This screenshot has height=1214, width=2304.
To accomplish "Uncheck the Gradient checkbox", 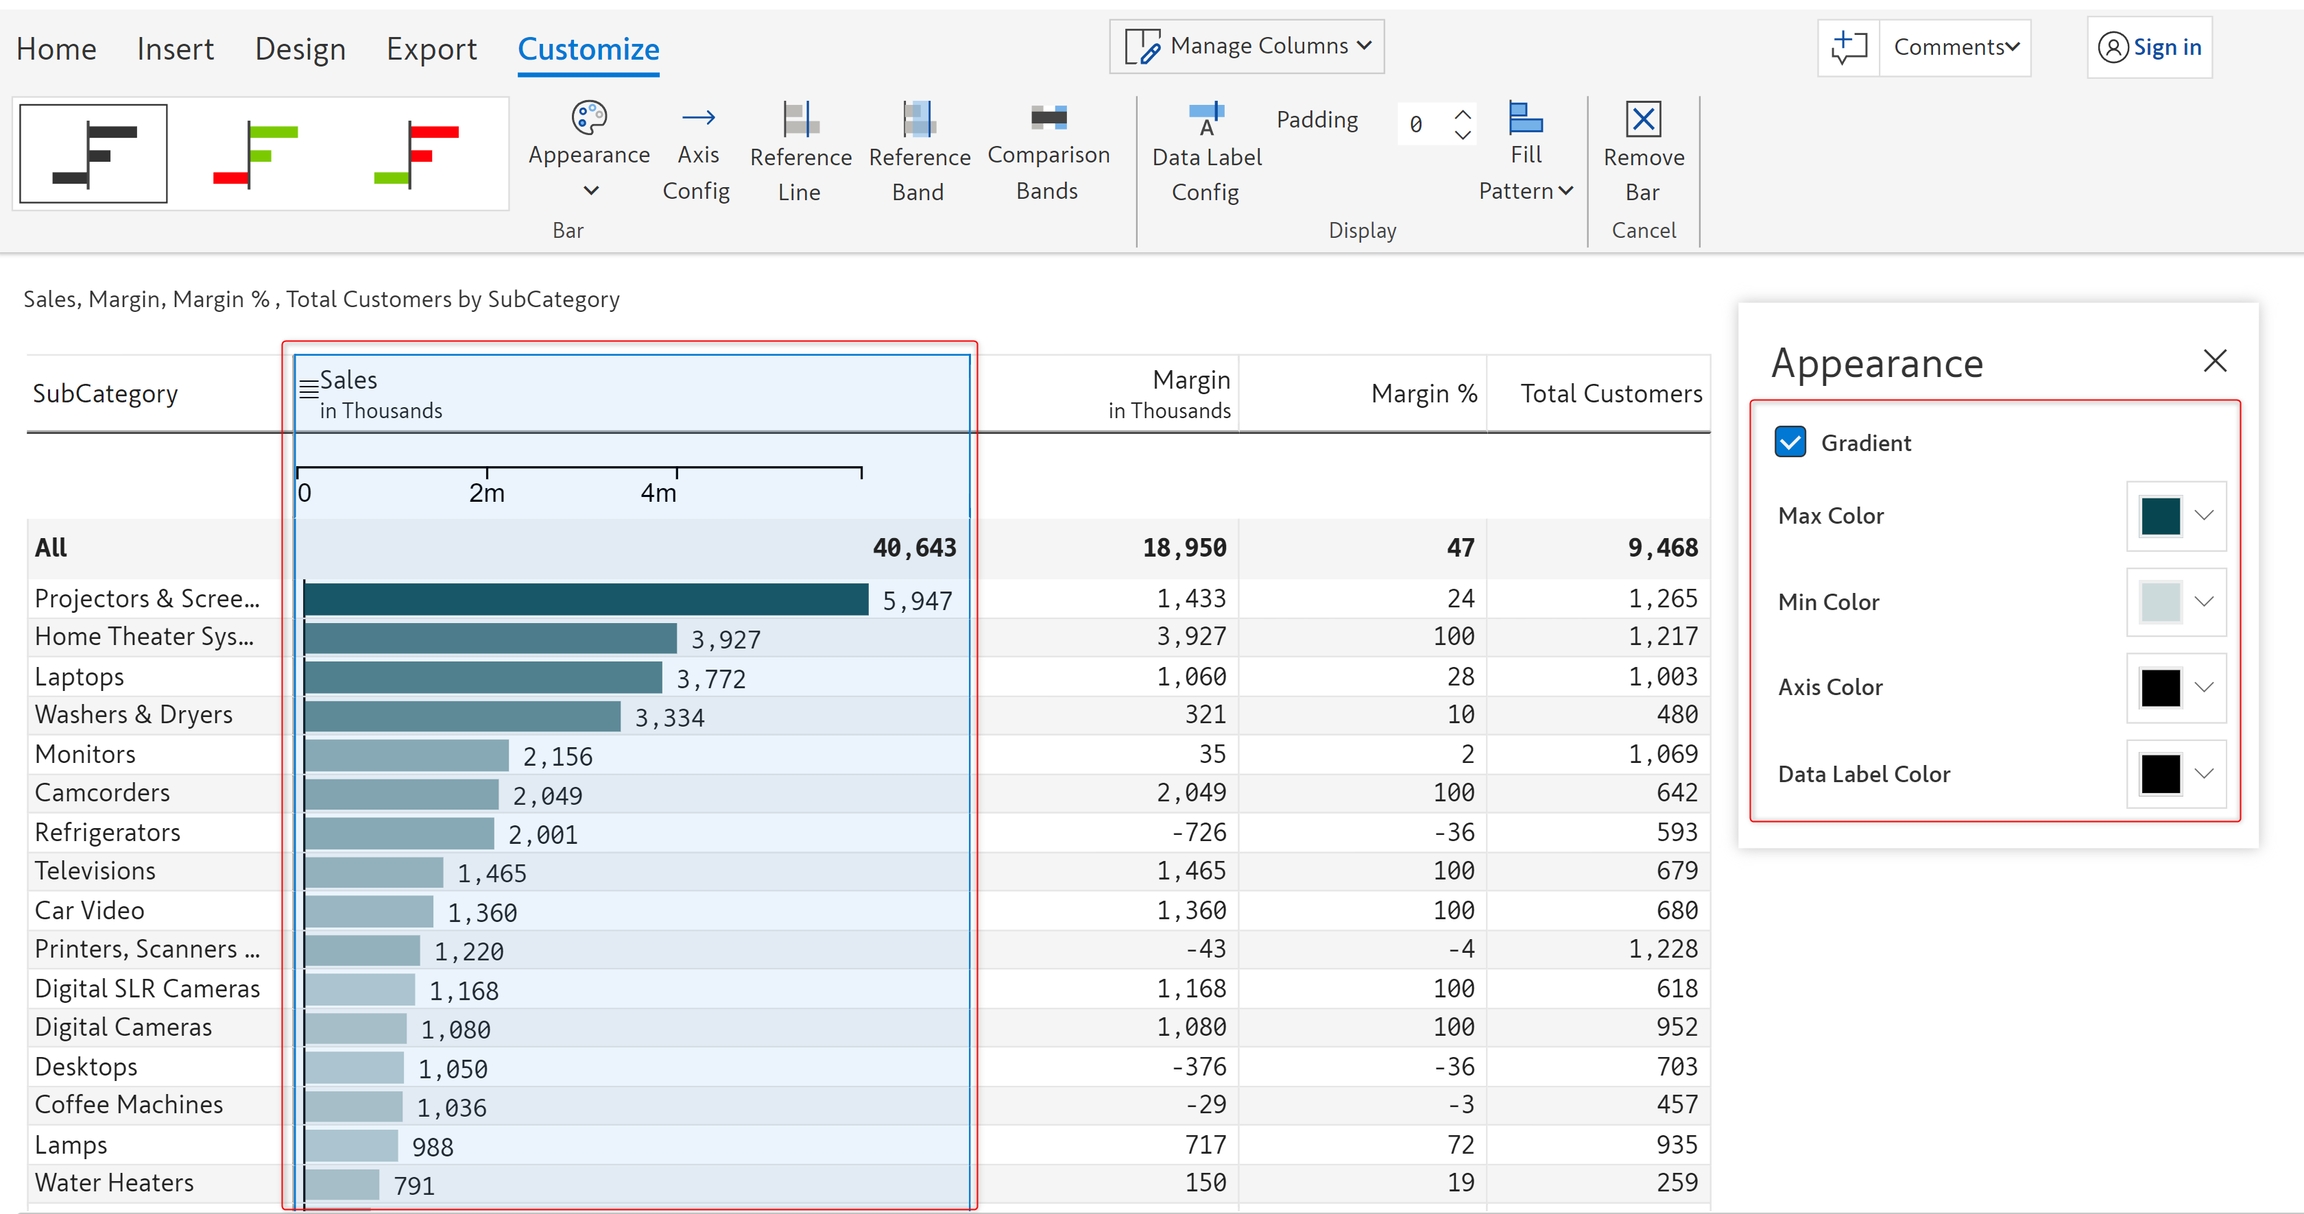I will (1790, 442).
